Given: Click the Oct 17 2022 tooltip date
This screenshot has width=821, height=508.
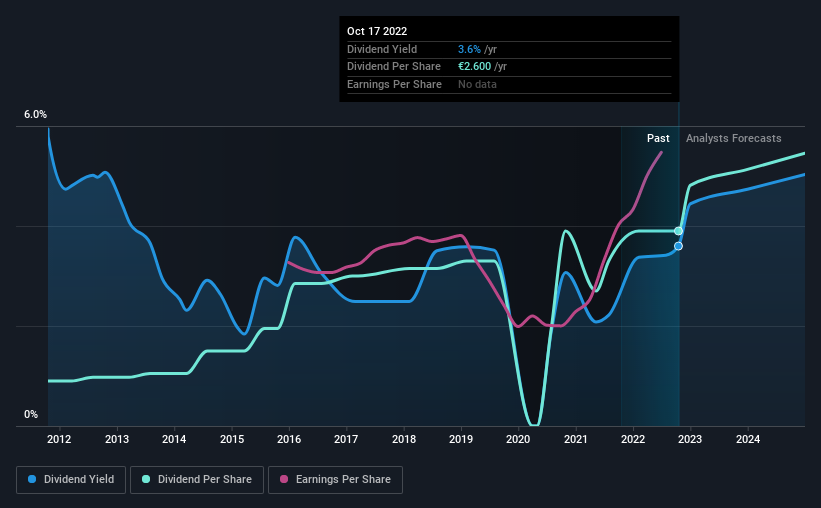Looking at the screenshot, I should [x=377, y=31].
